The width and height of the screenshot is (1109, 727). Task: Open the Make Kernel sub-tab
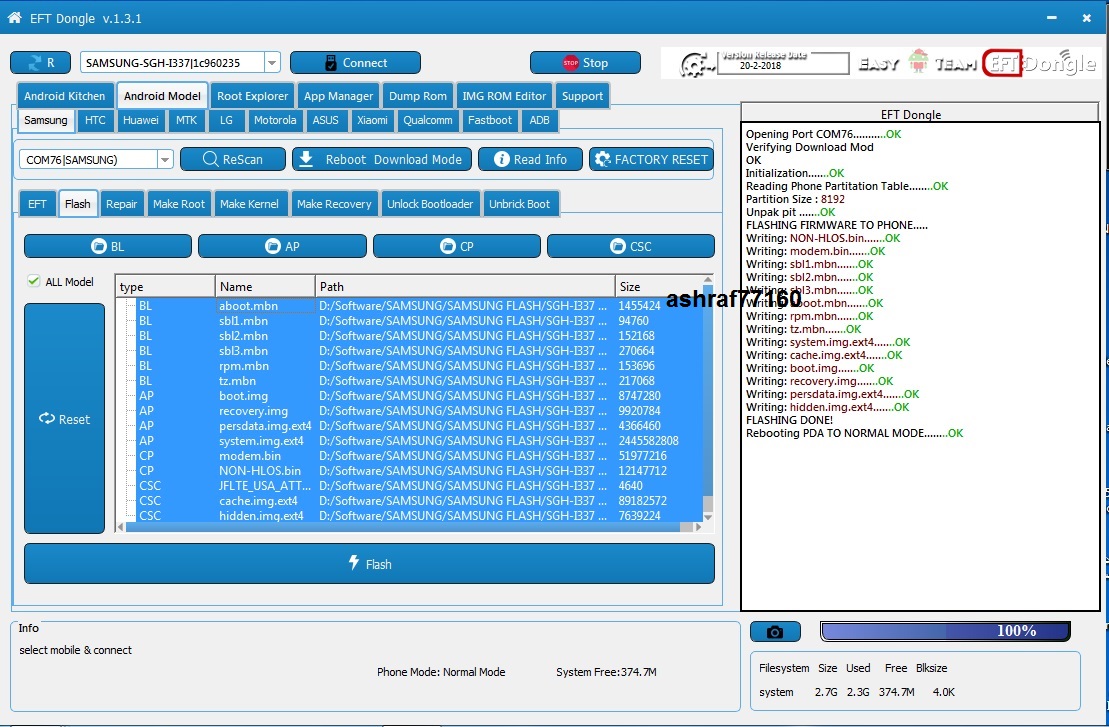click(x=250, y=204)
